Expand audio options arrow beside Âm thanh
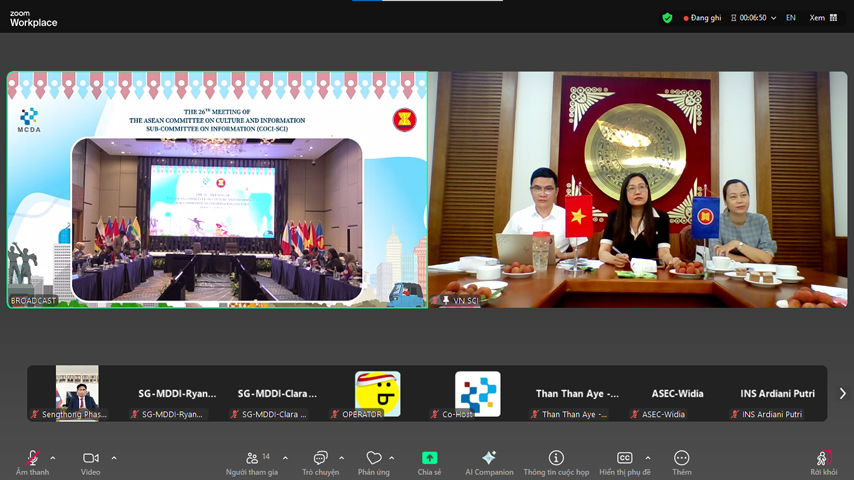The width and height of the screenshot is (854, 480). pyautogui.click(x=53, y=458)
